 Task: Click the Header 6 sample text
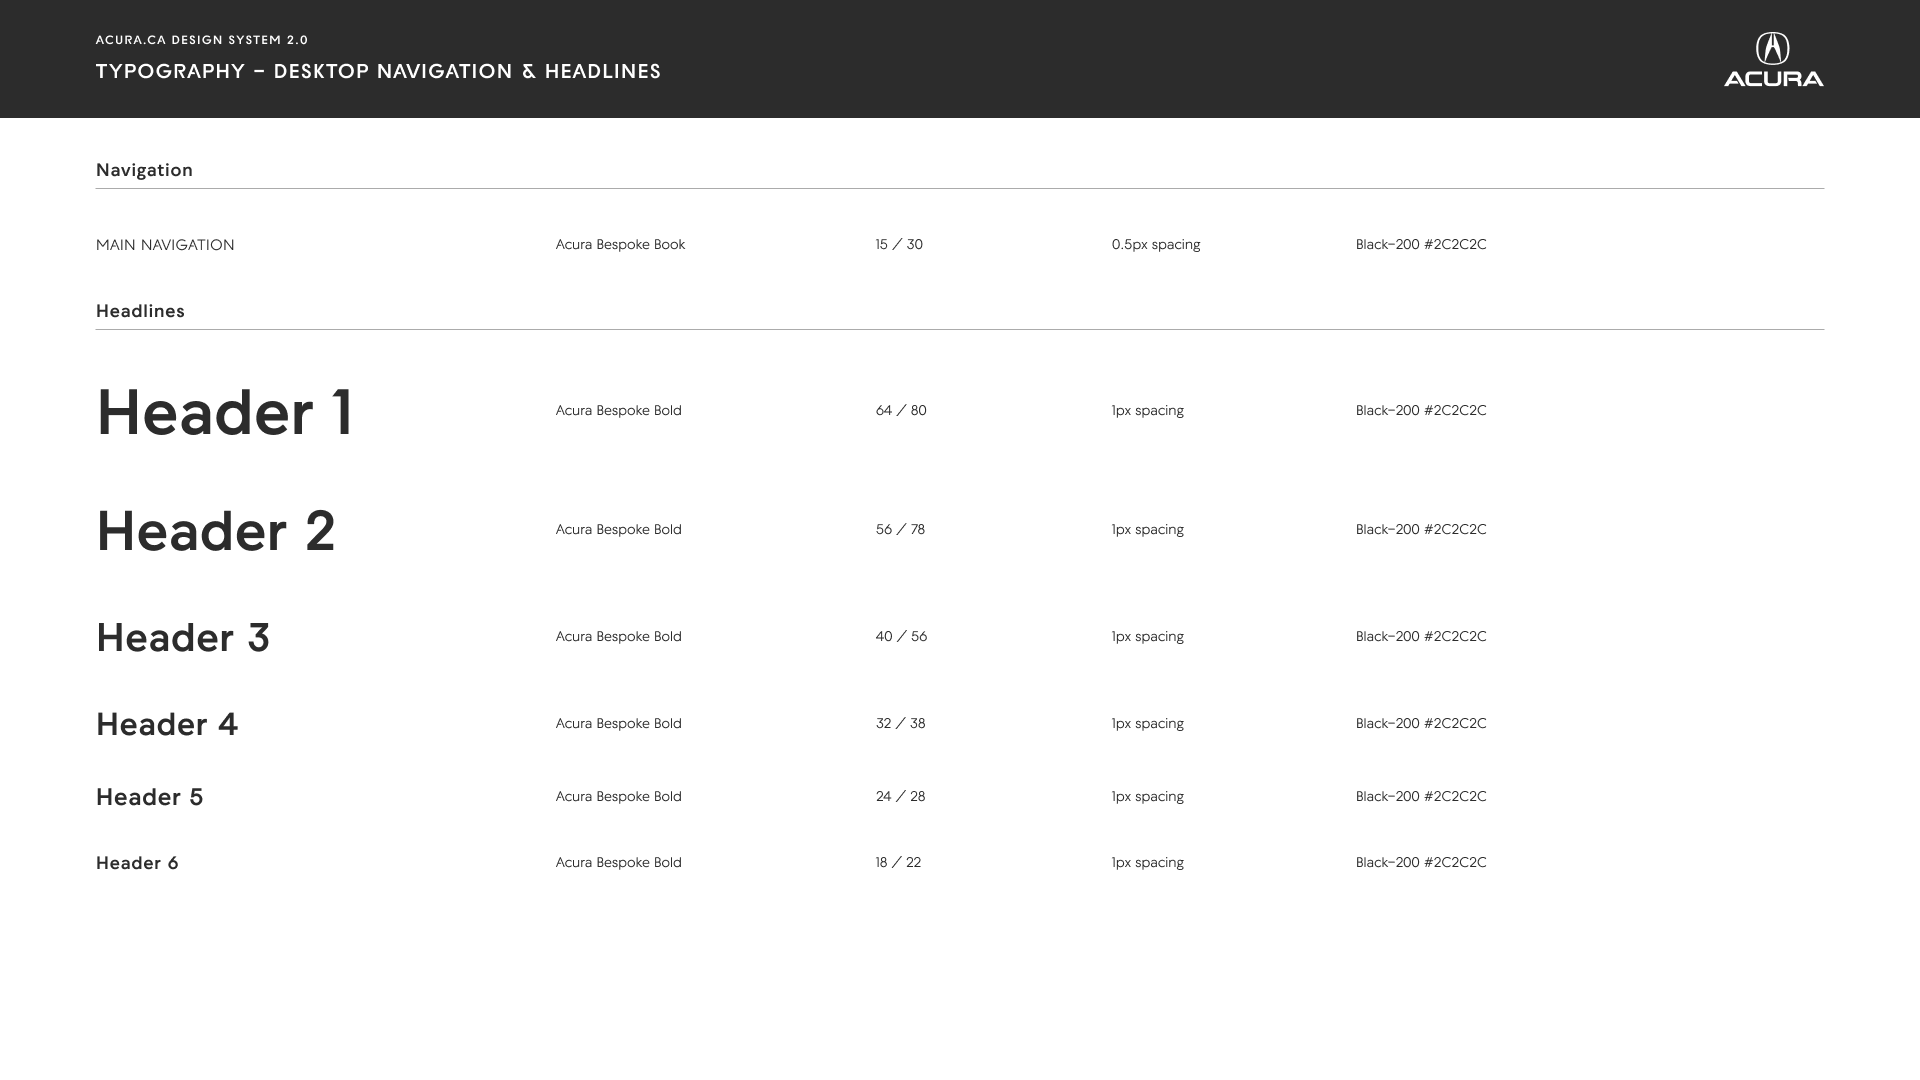click(137, 863)
